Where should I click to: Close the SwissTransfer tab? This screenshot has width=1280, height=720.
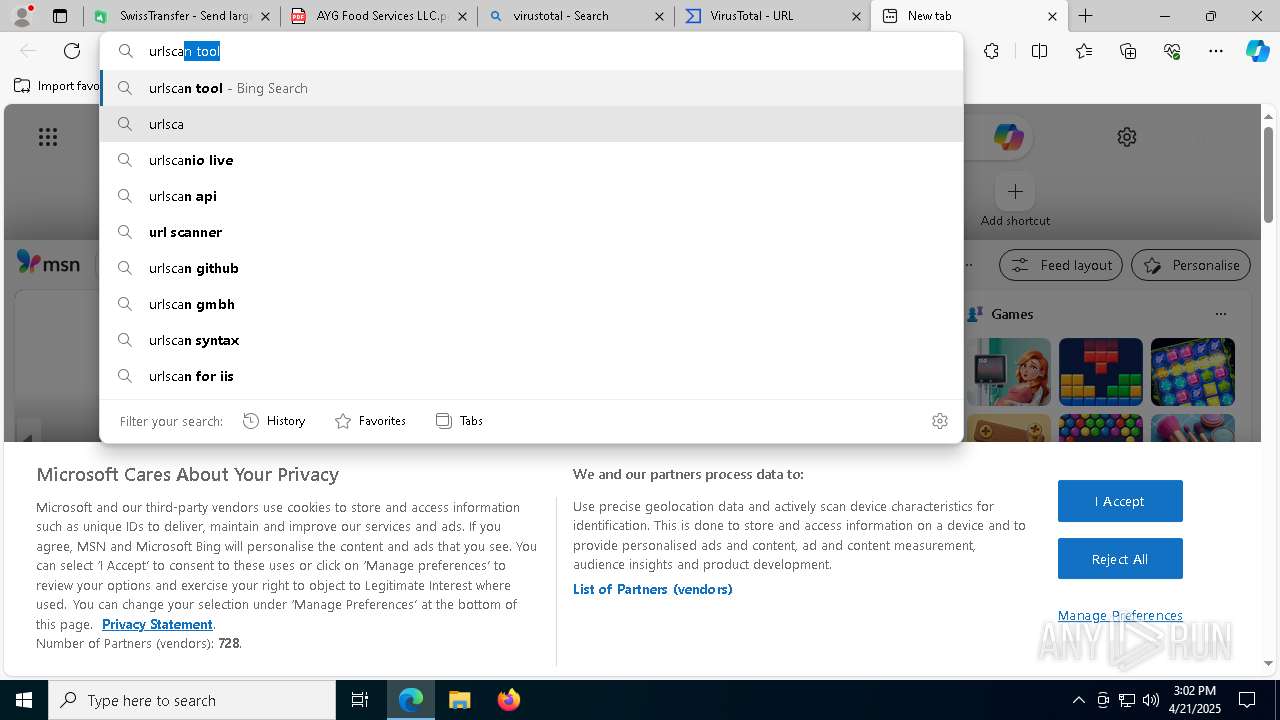(x=265, y=16)
